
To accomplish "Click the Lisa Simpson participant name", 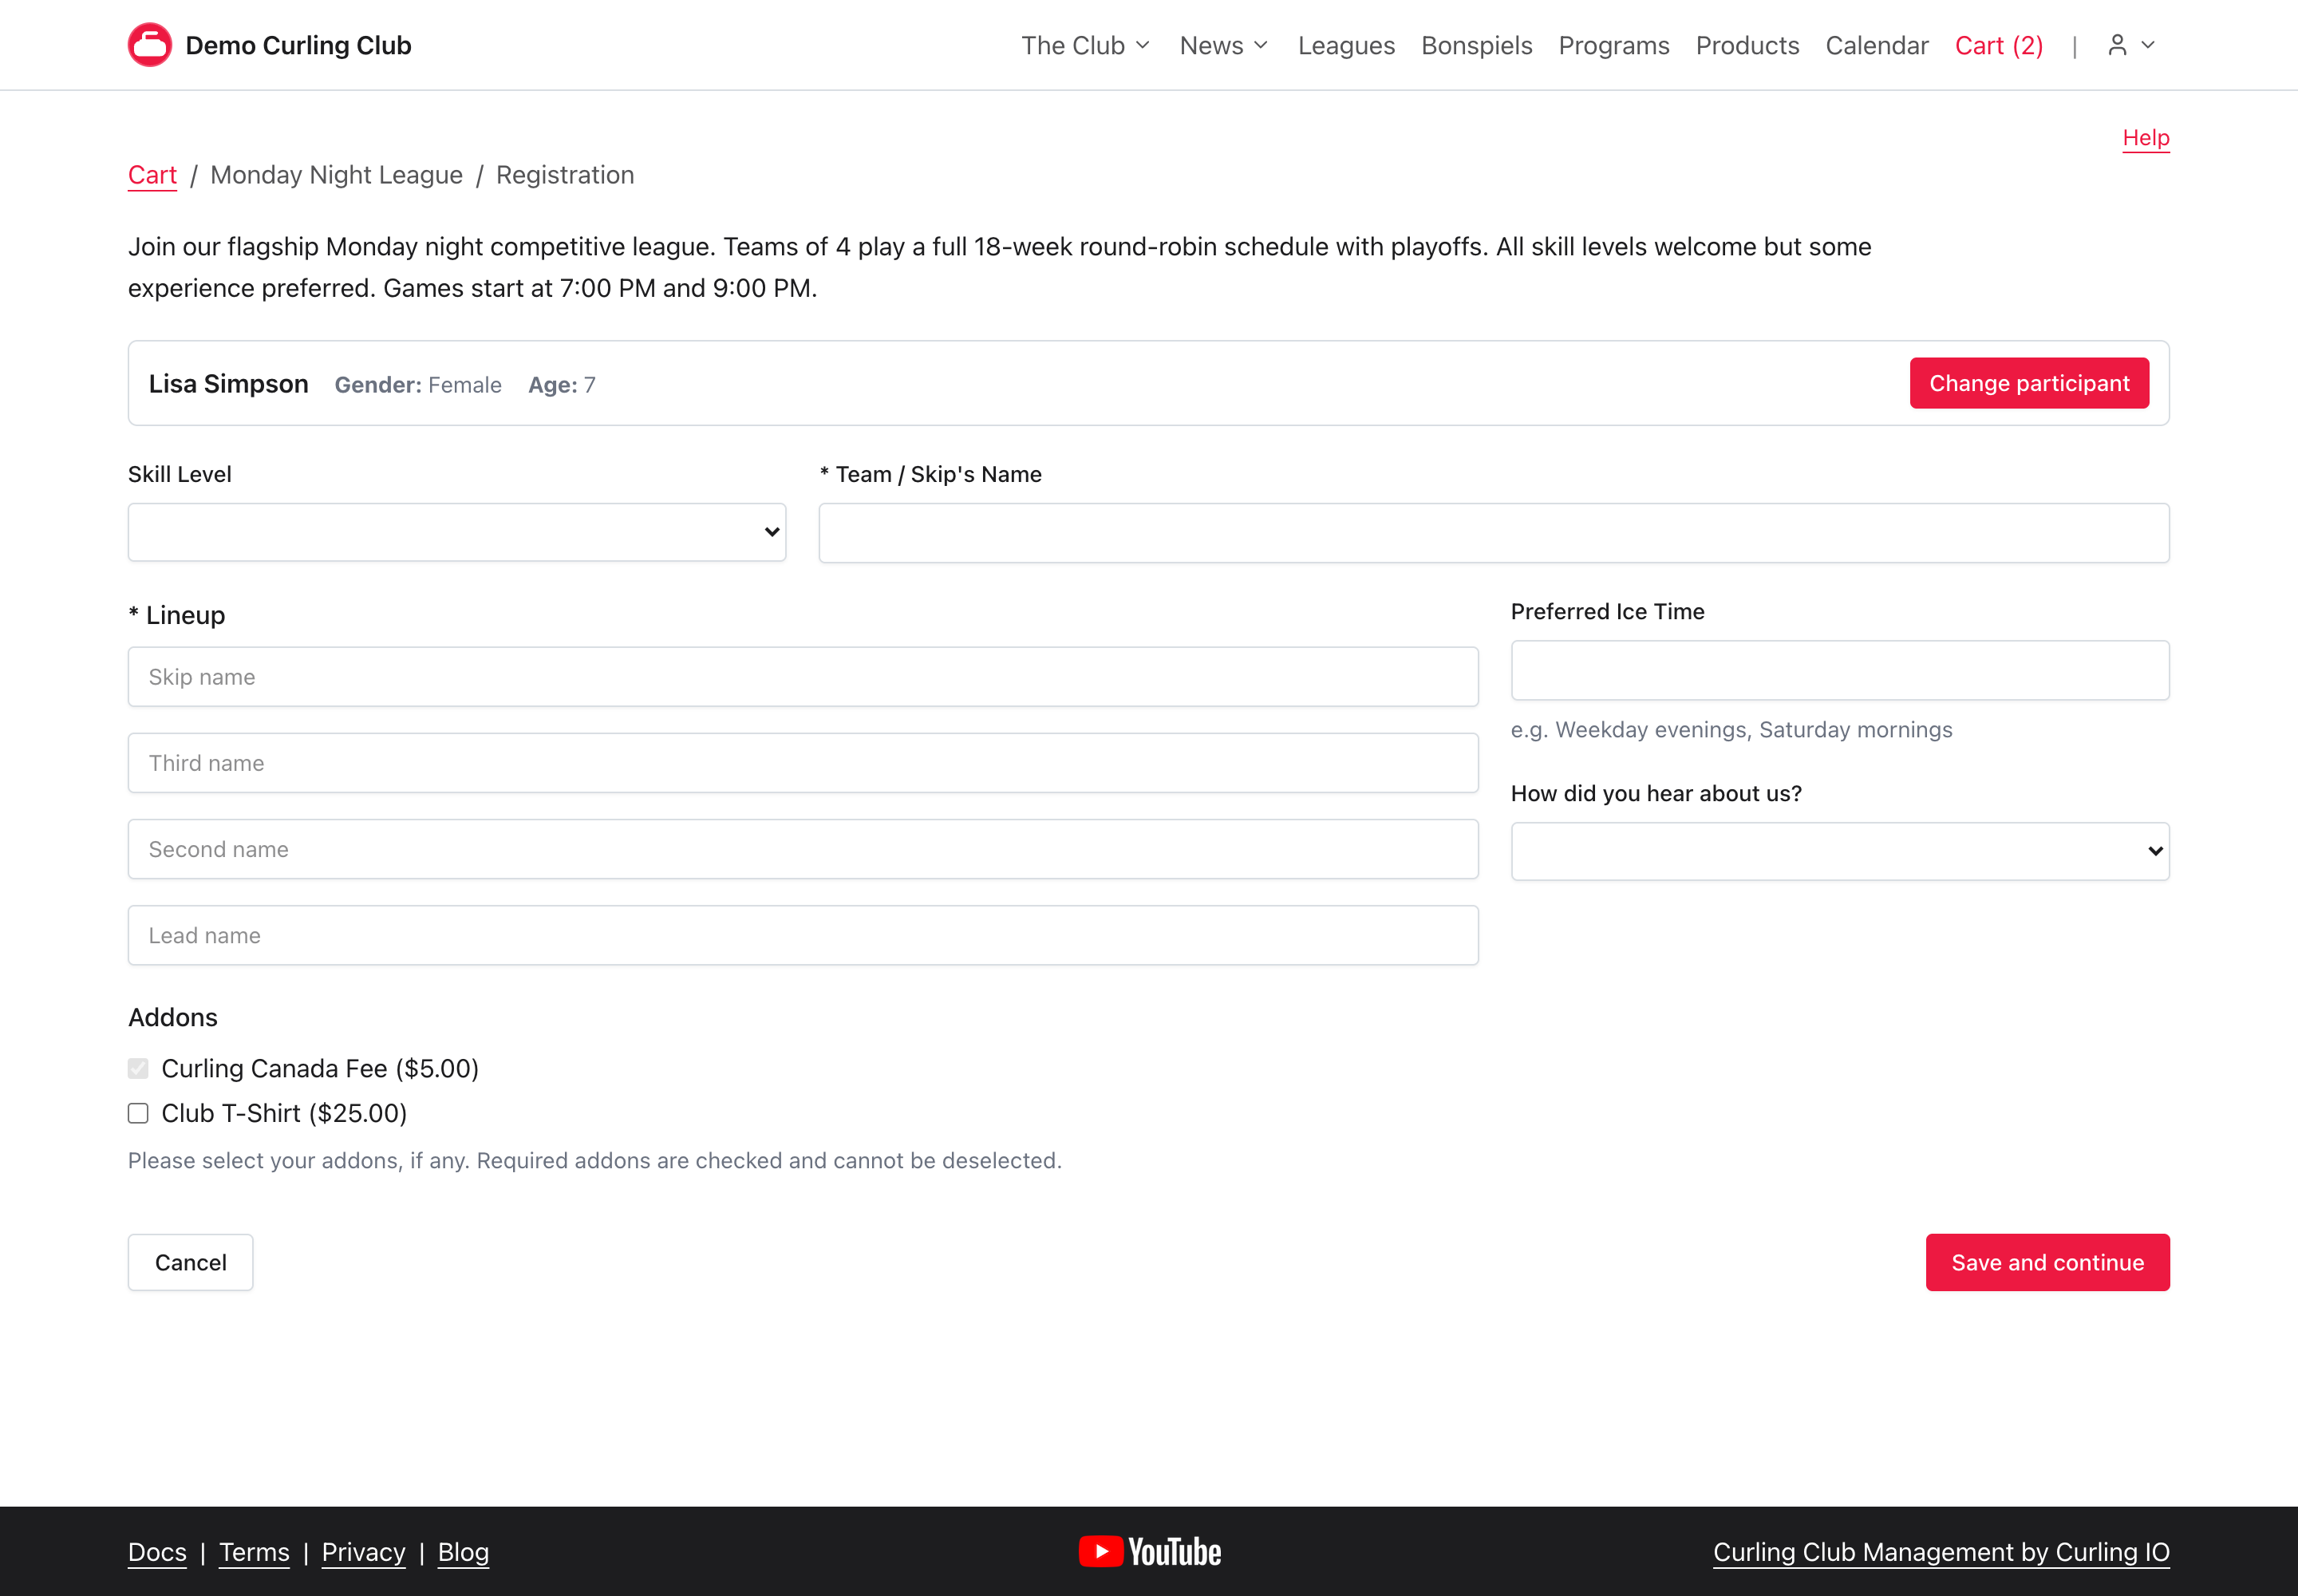I will [228, 384].
